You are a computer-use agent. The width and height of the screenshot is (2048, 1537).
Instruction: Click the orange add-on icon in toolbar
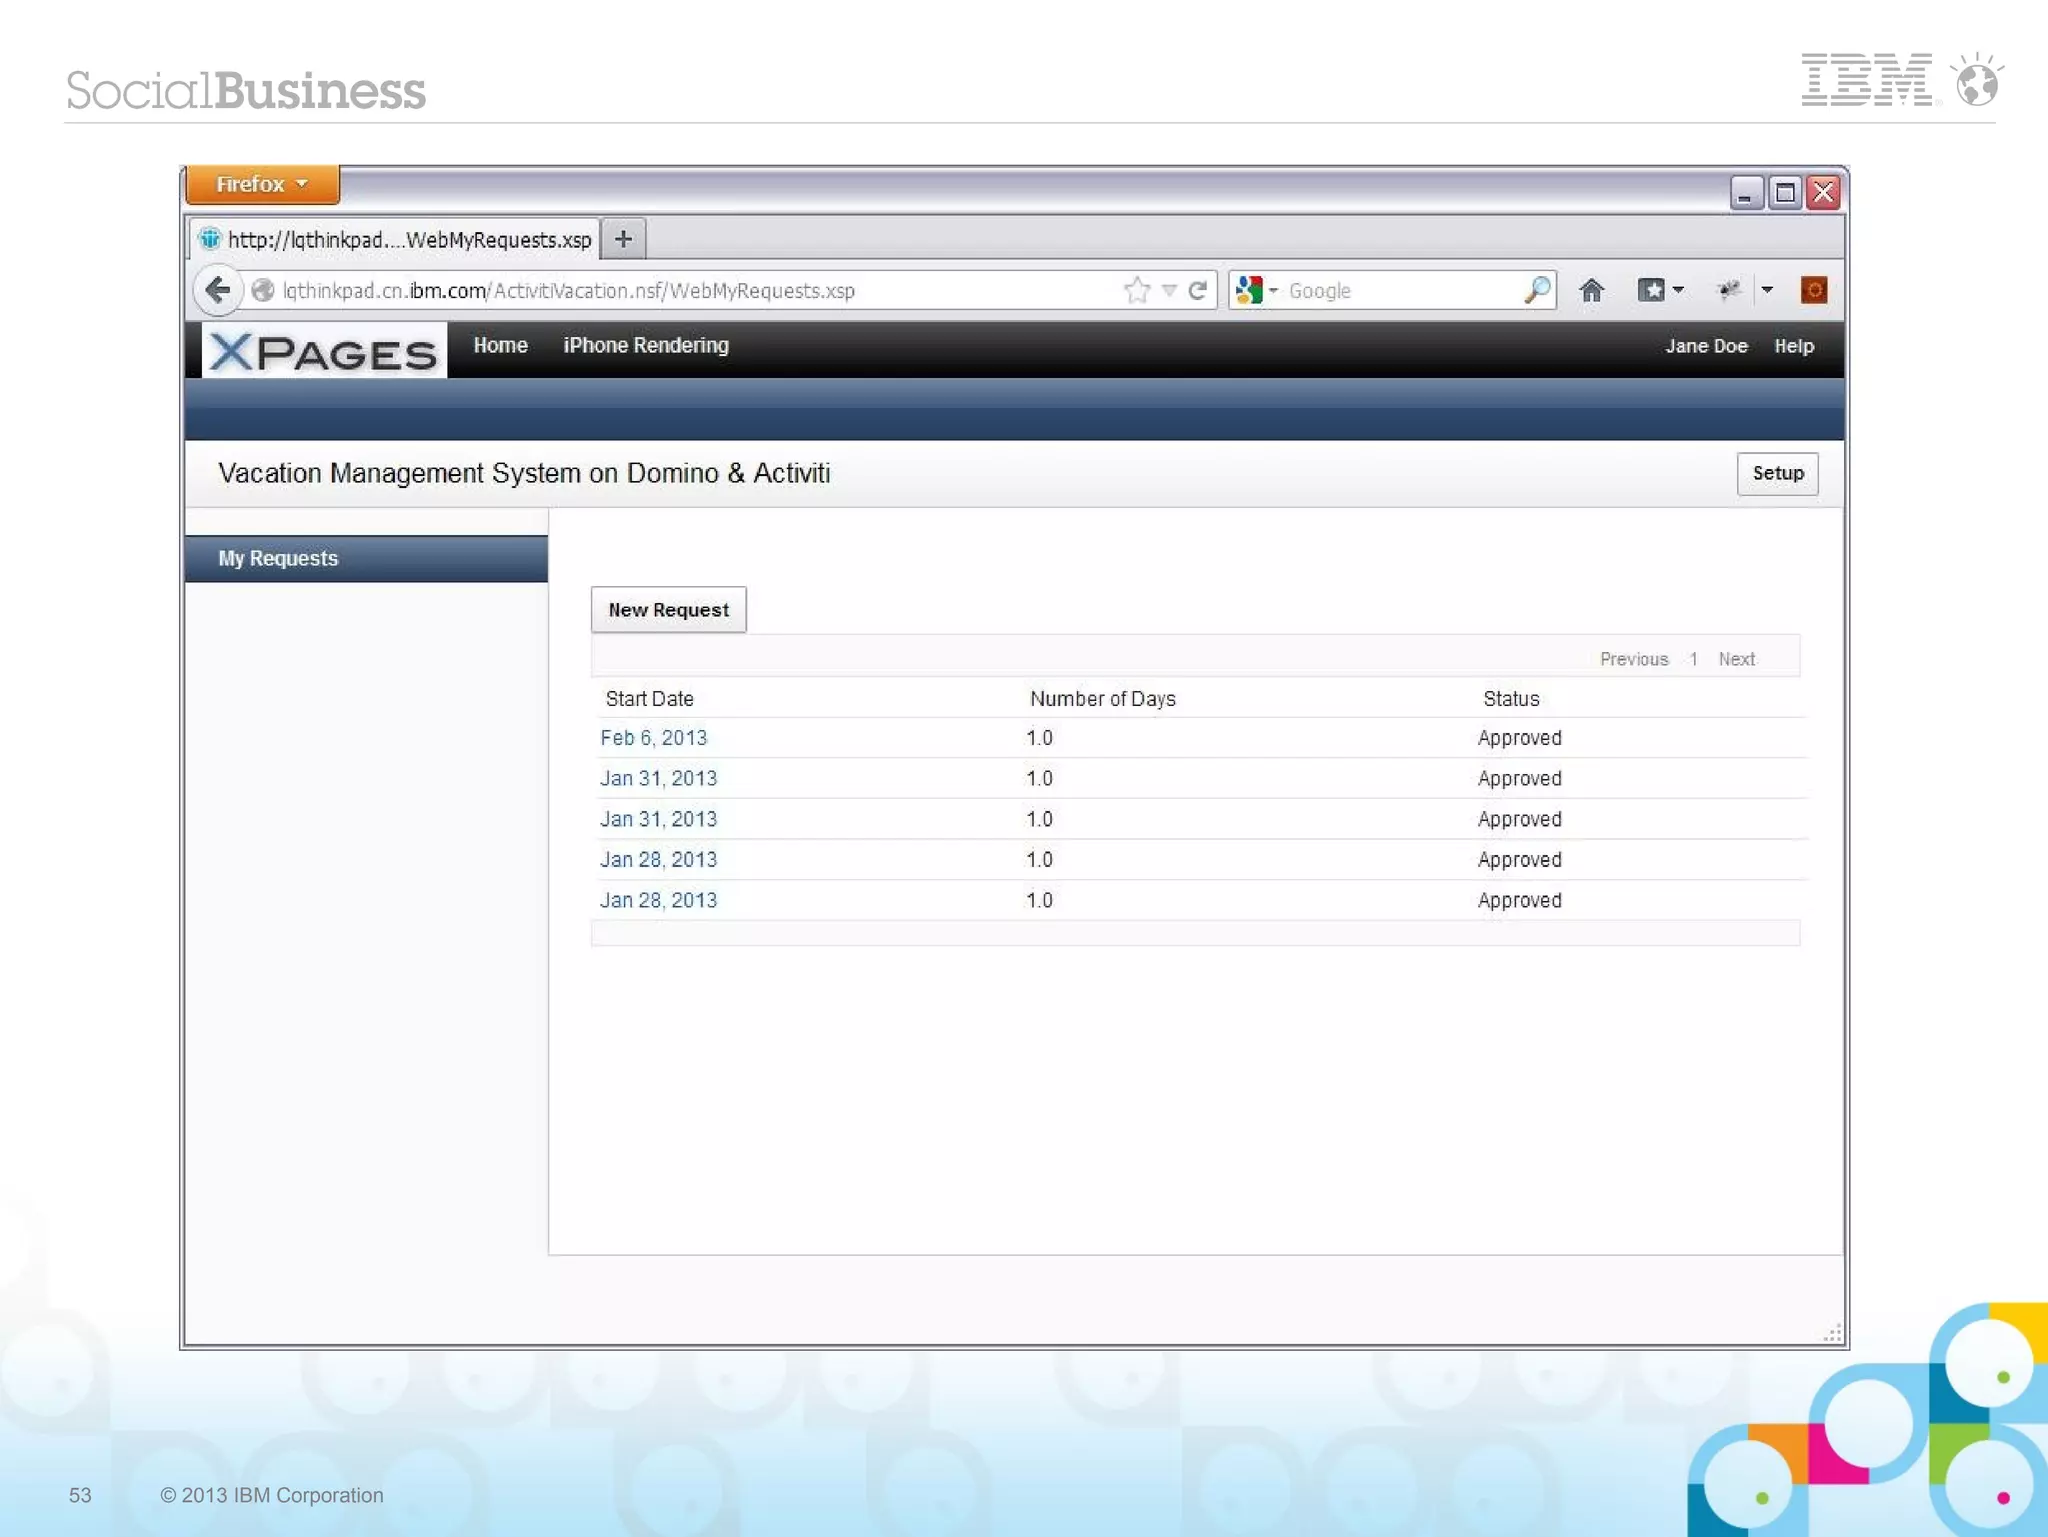(1813, 291)
